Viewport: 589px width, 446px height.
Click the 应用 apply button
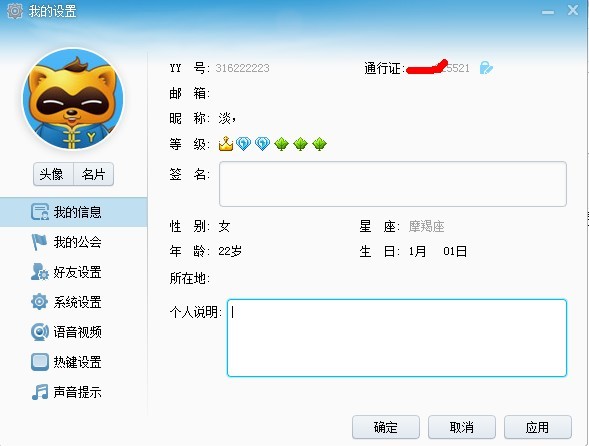point(538,427)
